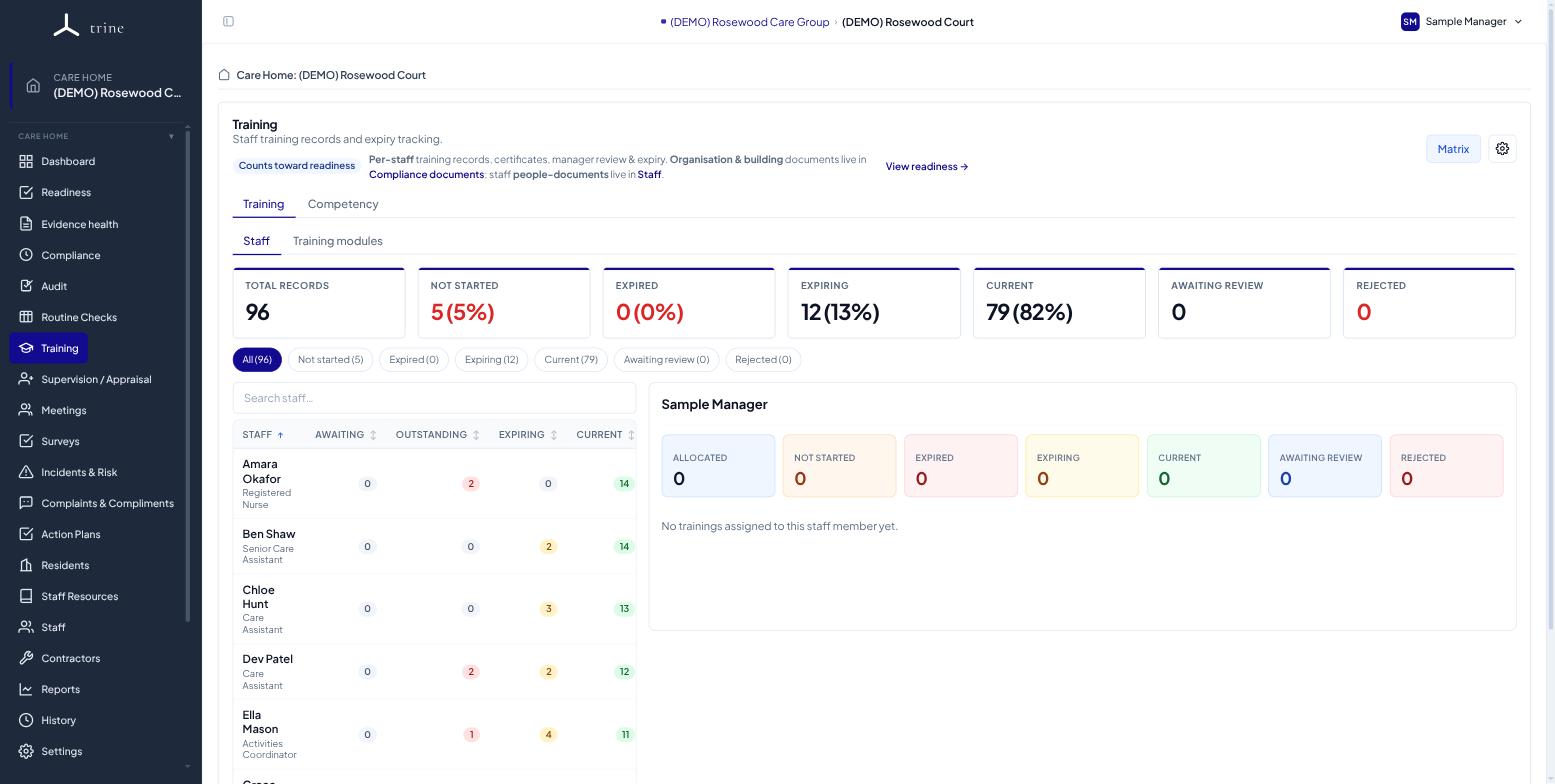Filter by Rejected (0) chip
Screen dimensions: 1555x784
pos(763,360)
